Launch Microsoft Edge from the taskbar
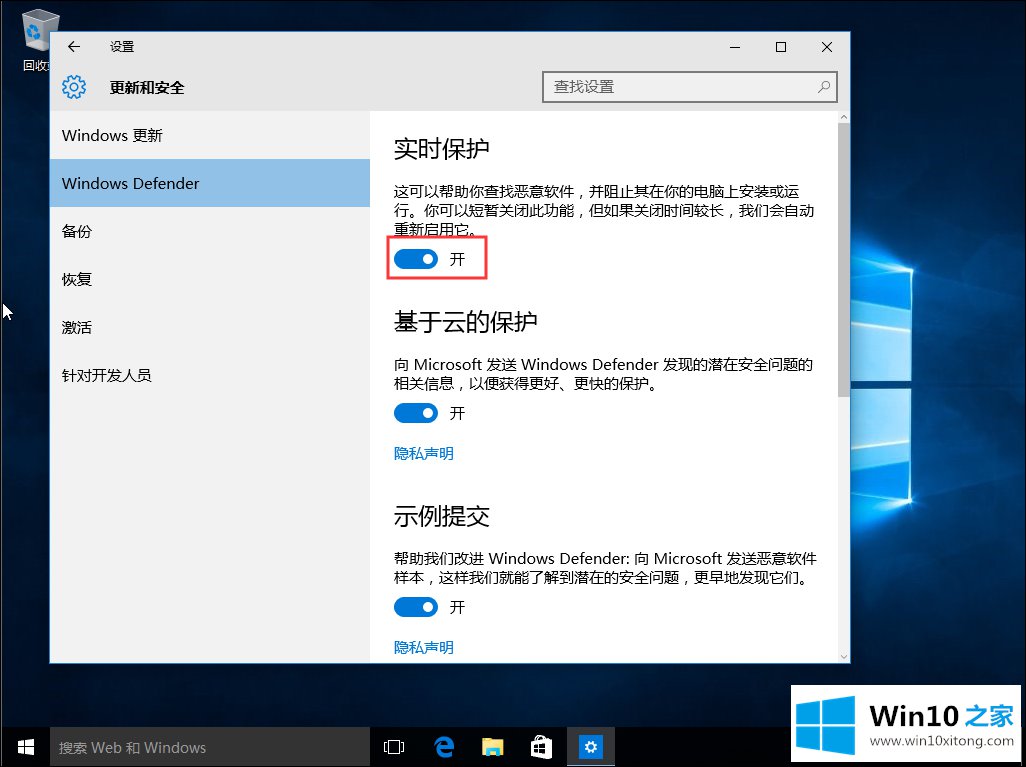 444,747
